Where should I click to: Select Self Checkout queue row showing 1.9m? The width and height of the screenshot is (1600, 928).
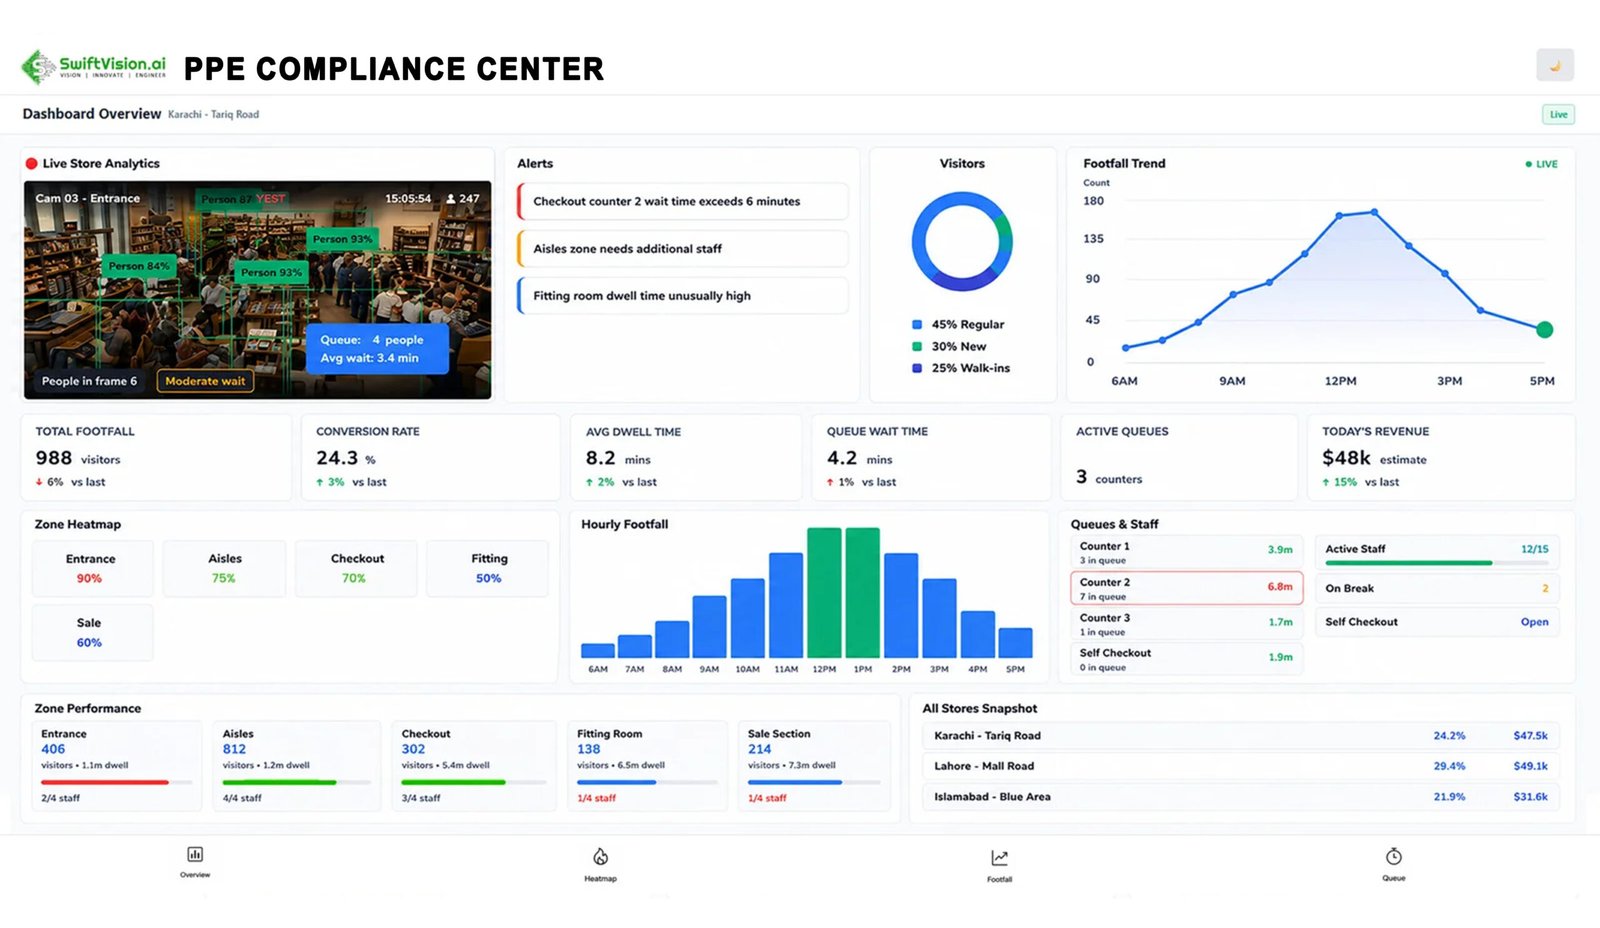pyautogui.click(x=1187, y=659)
